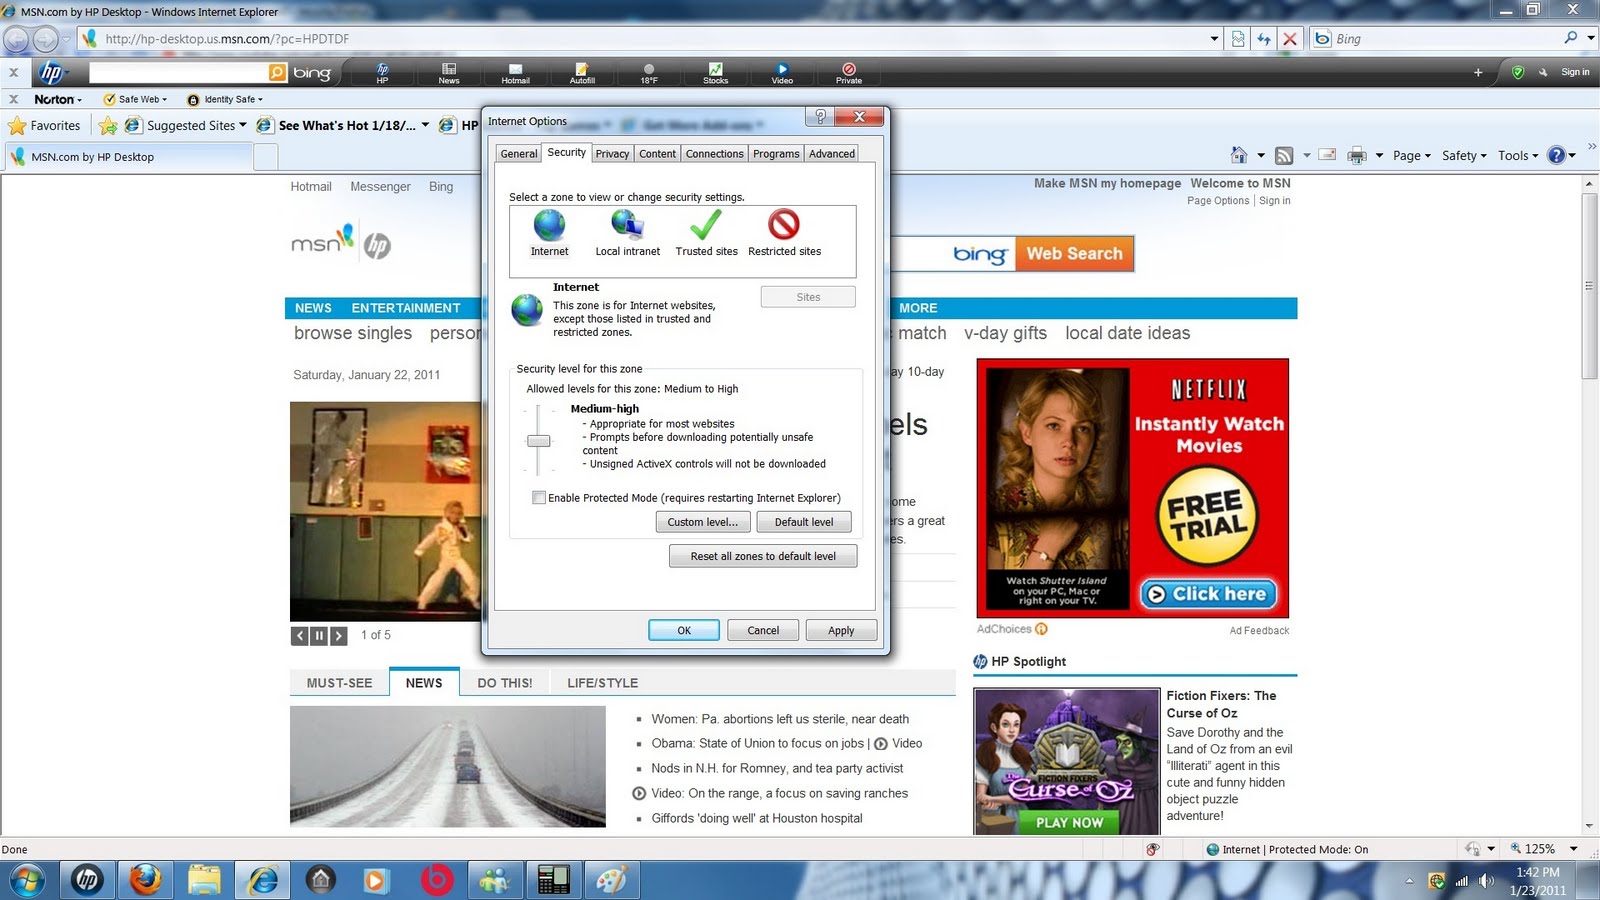This screenshot has width=1600, height=900.
Task: Switch to the Programs tab
Action: pos(776,154)
